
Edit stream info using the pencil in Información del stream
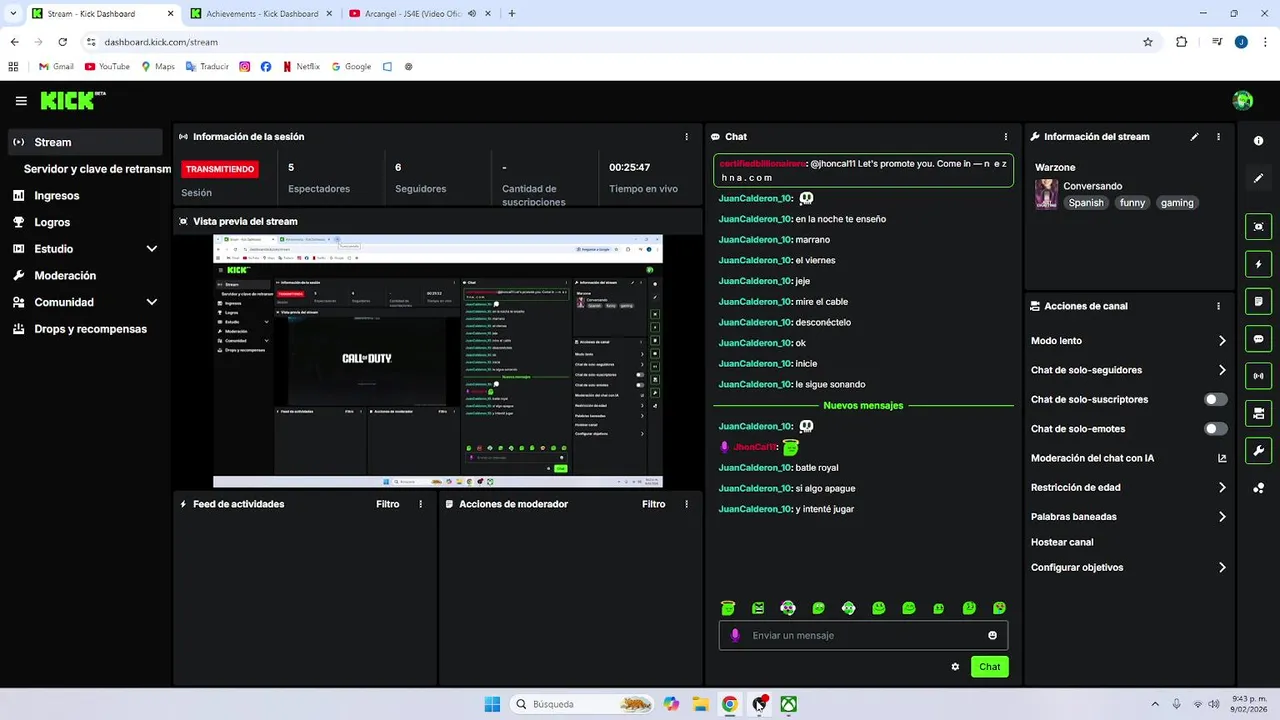[x=1195, y=137]
